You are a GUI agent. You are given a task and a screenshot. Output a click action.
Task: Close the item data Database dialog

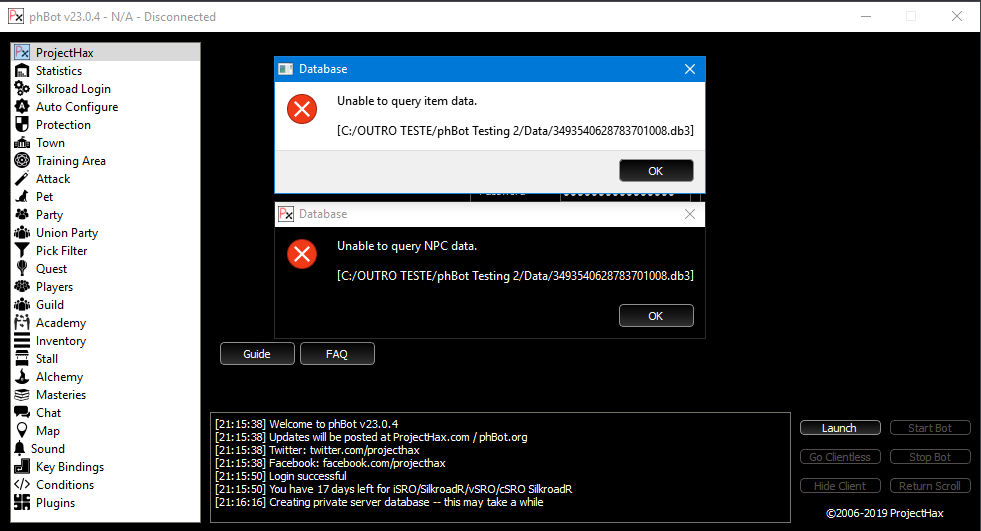655,171
